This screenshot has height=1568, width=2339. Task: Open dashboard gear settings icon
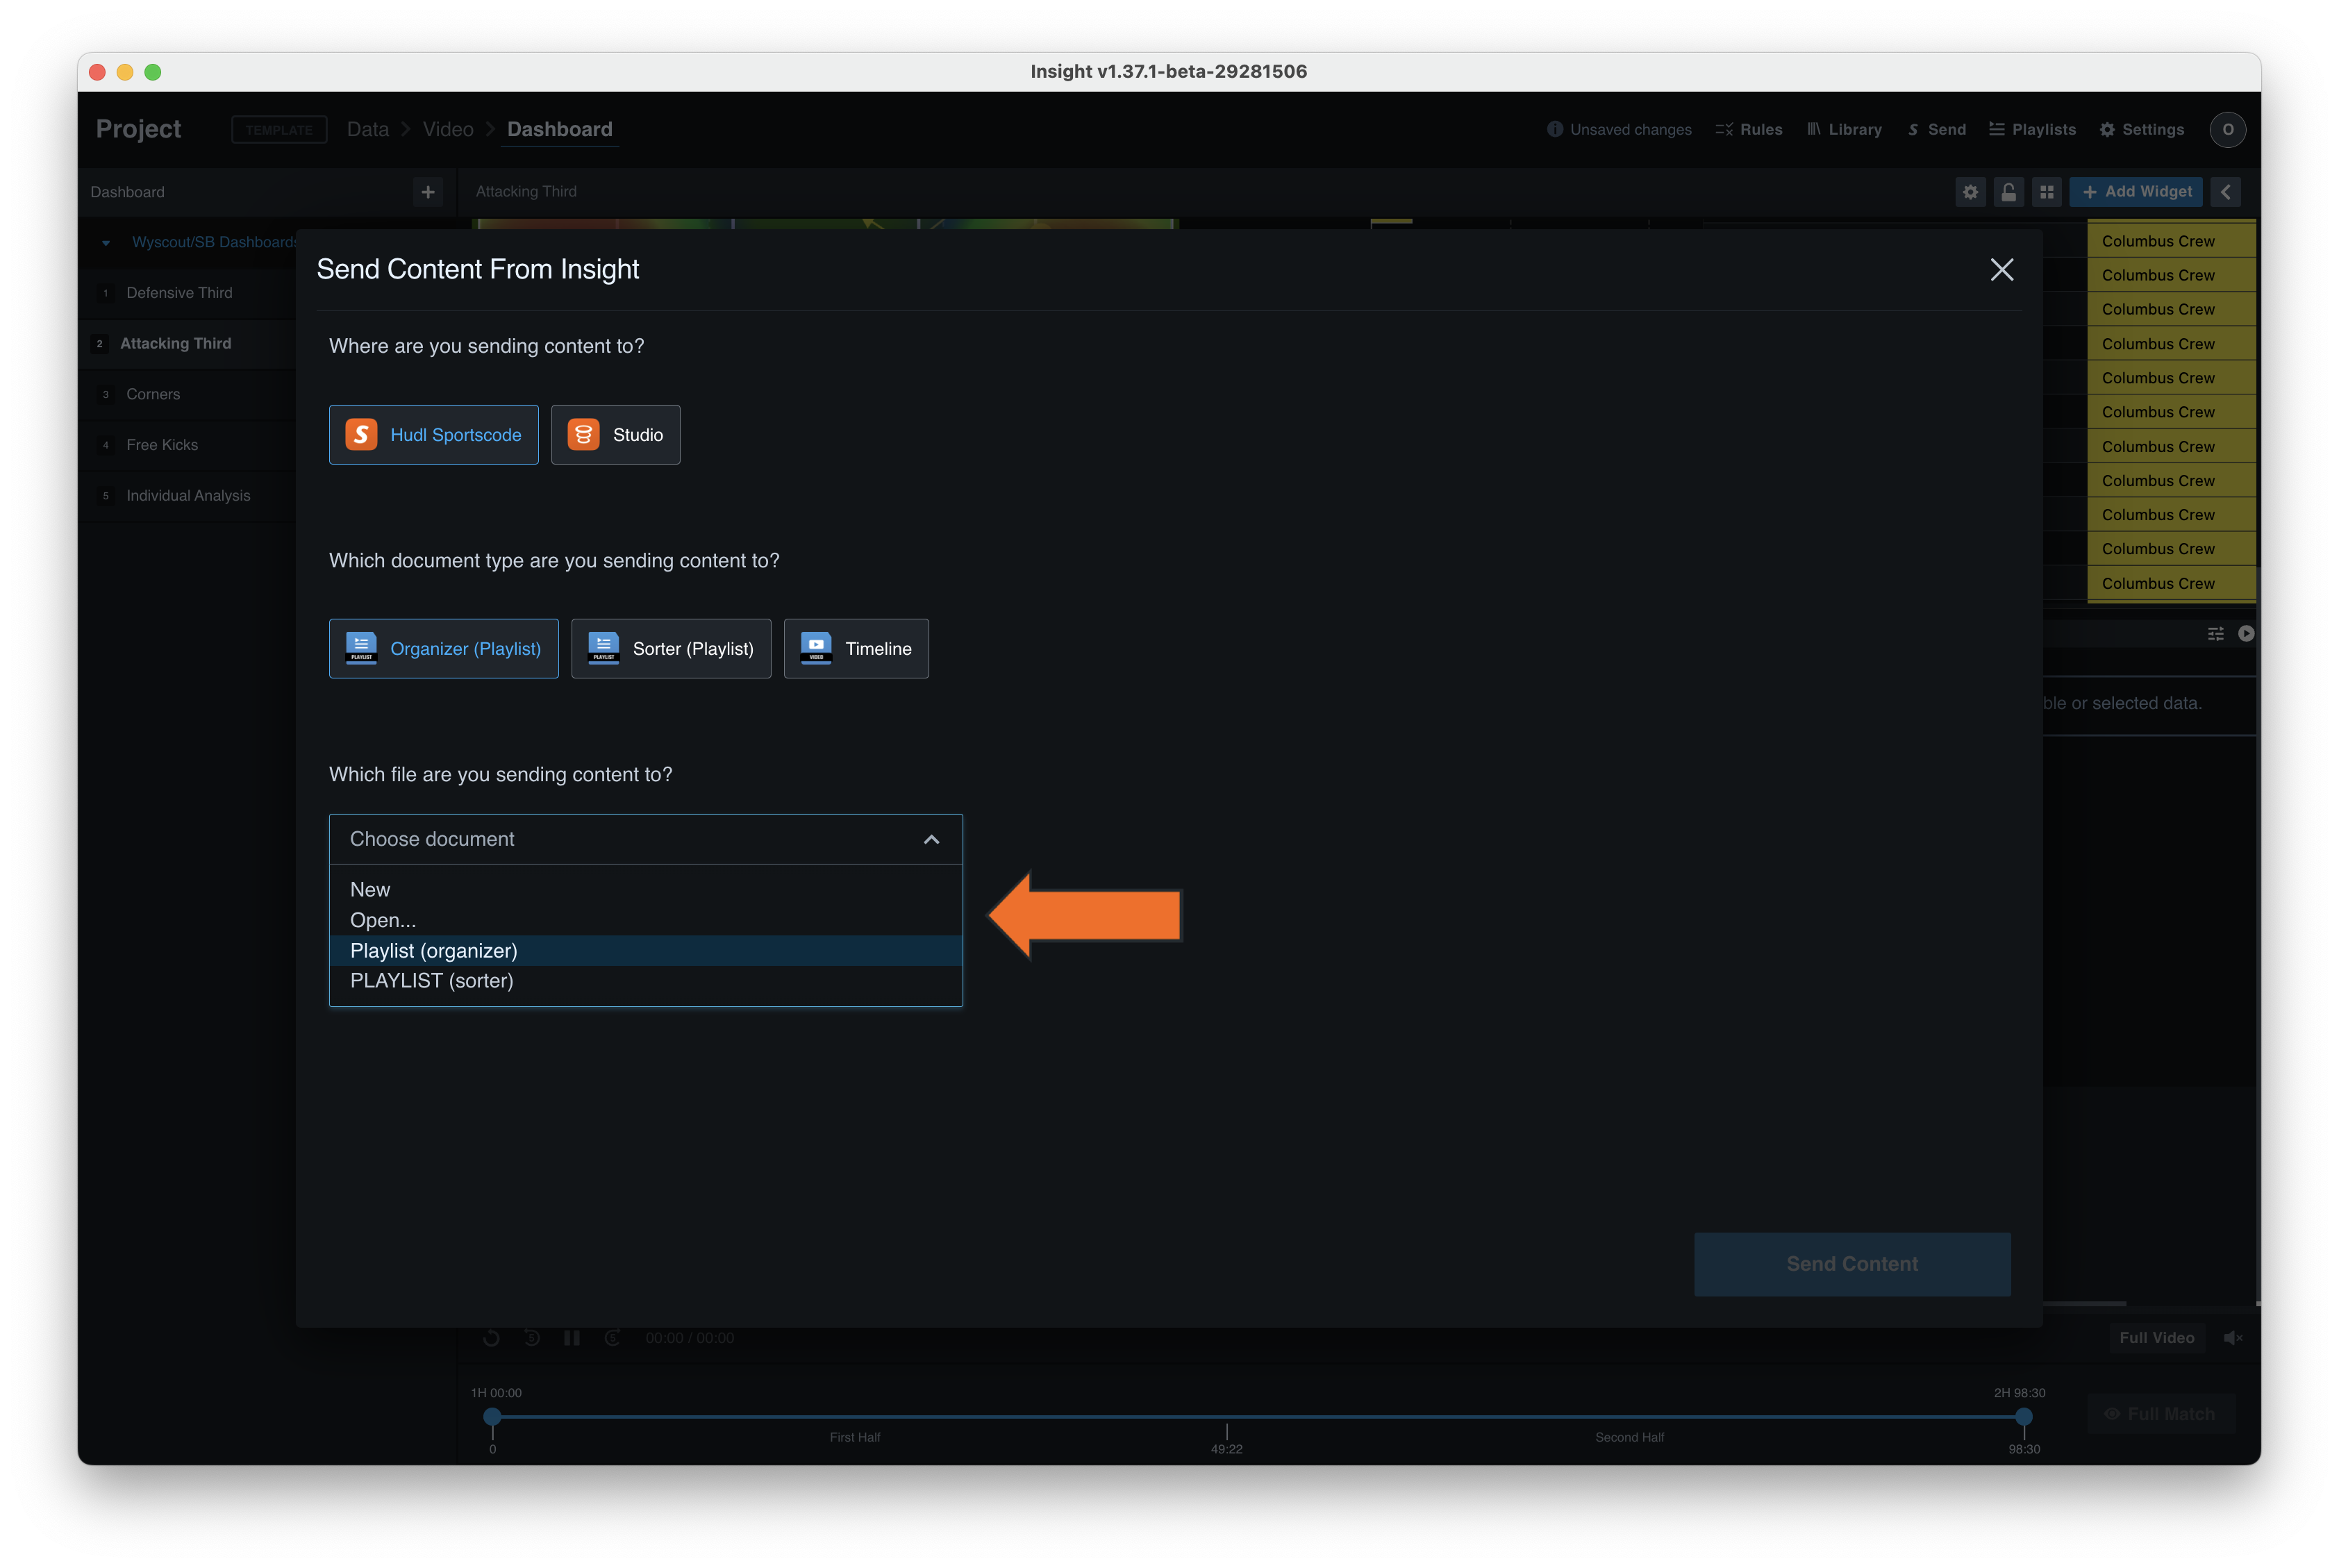[x=1969, y=192]
